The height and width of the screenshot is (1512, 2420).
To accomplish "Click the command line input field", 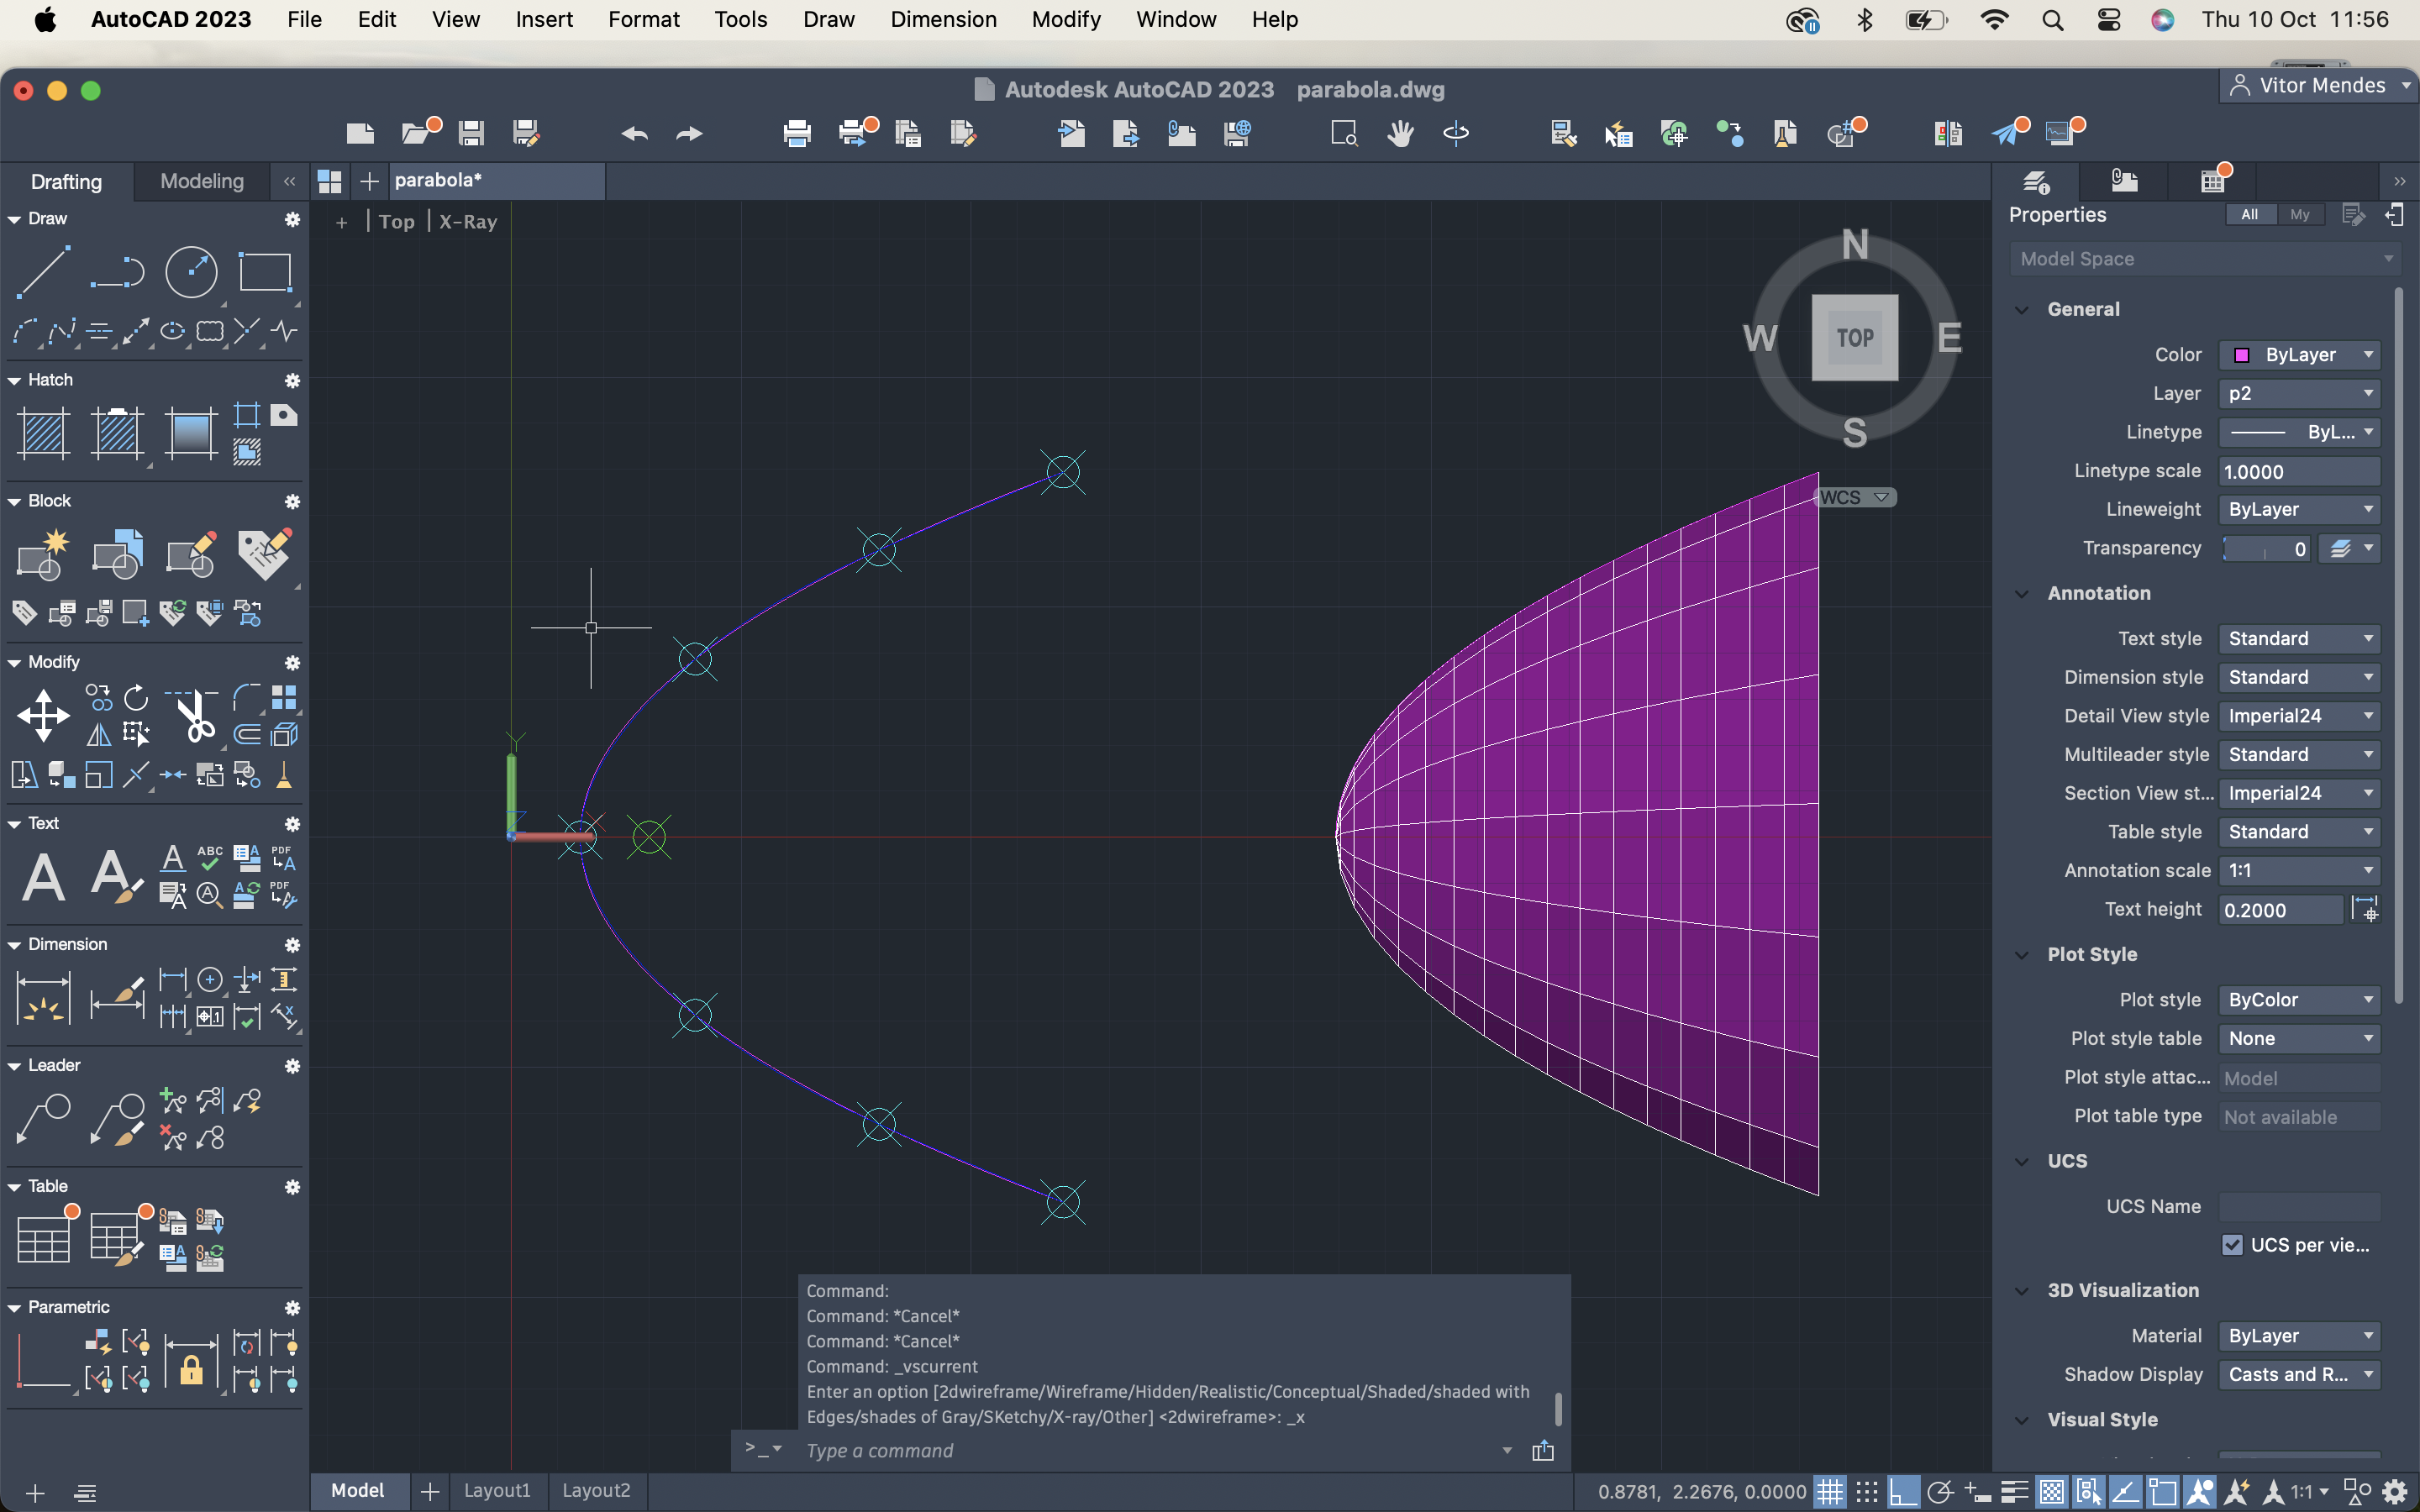I will pos(1150,1450).
